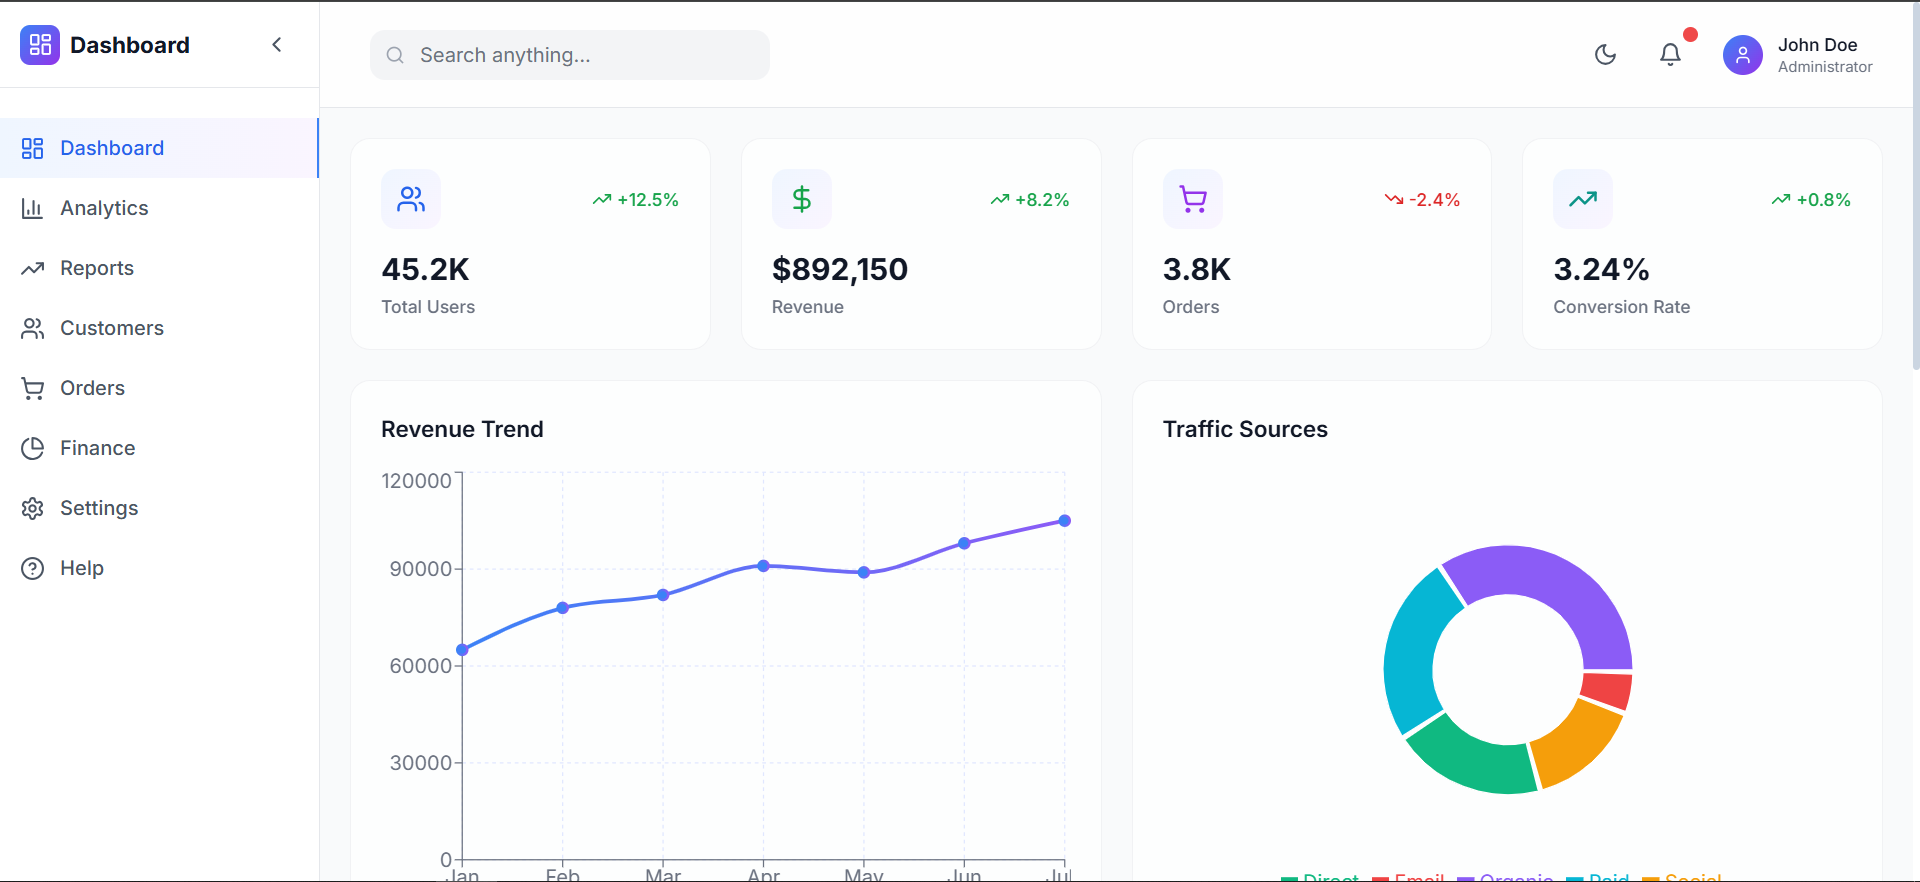
Task: Click the search magnifier icon
Action: coord(395,55)
